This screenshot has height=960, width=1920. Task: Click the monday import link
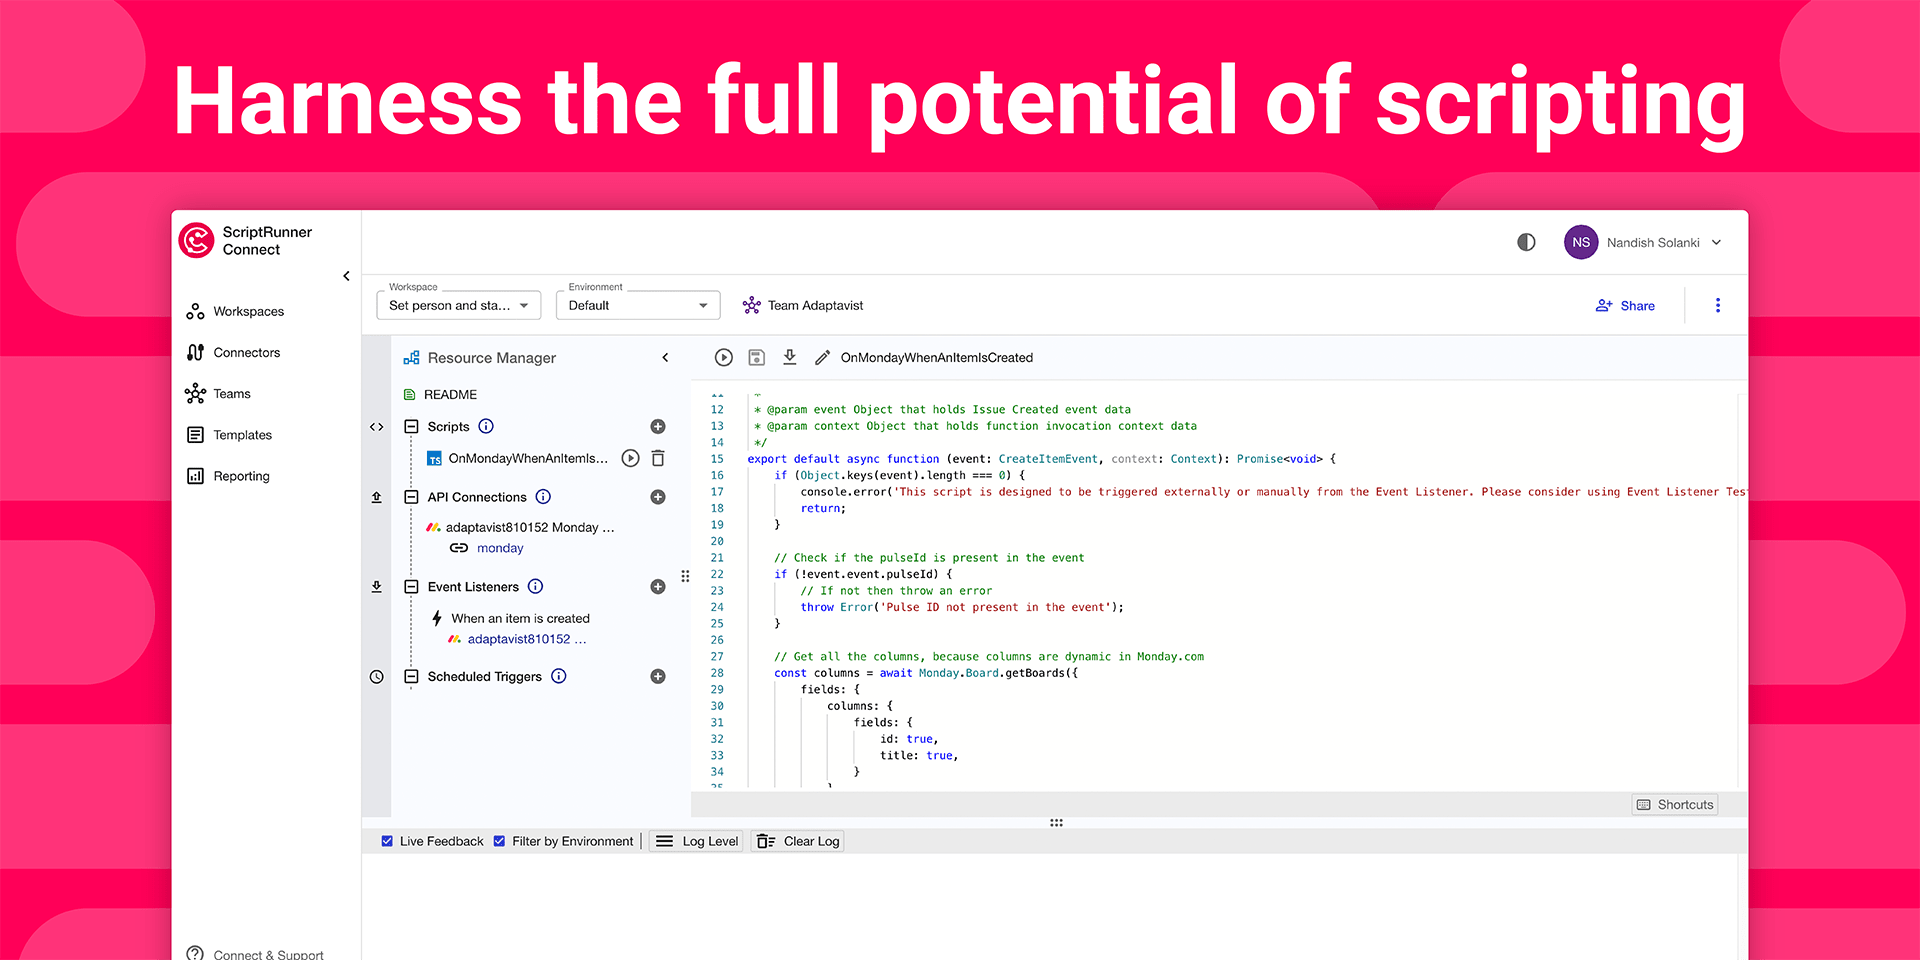coord(500,548)
